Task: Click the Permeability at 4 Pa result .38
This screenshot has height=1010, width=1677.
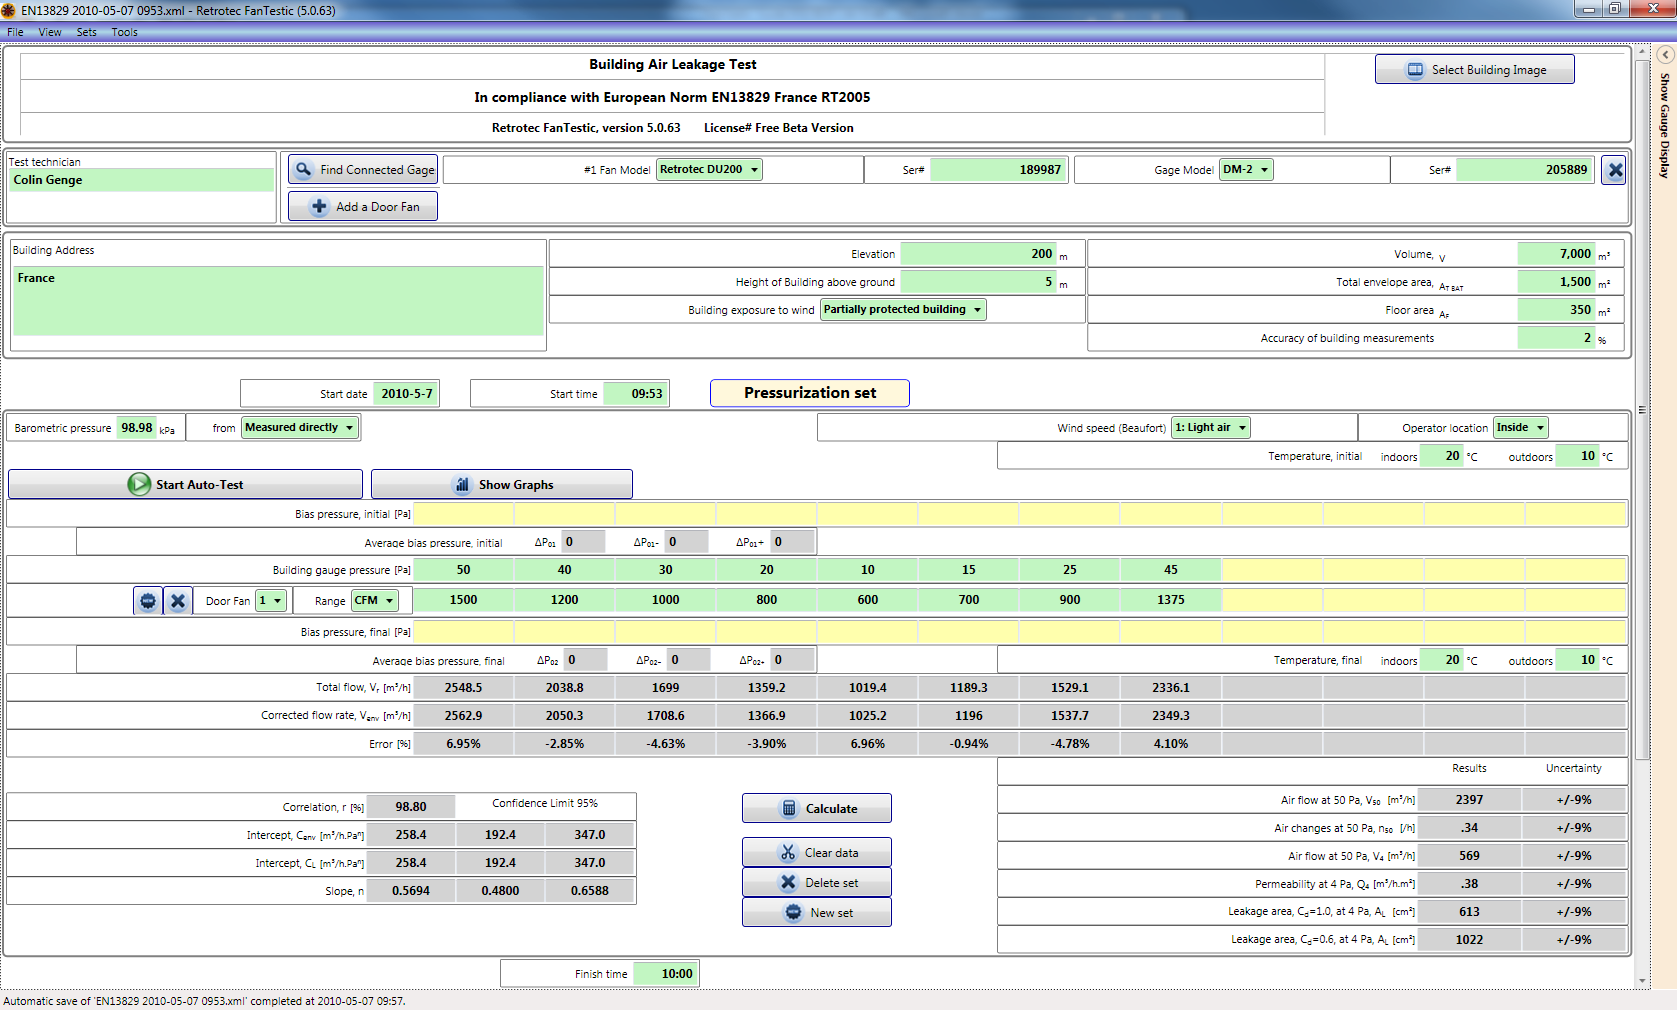Action: click(x=1469, y=884)
